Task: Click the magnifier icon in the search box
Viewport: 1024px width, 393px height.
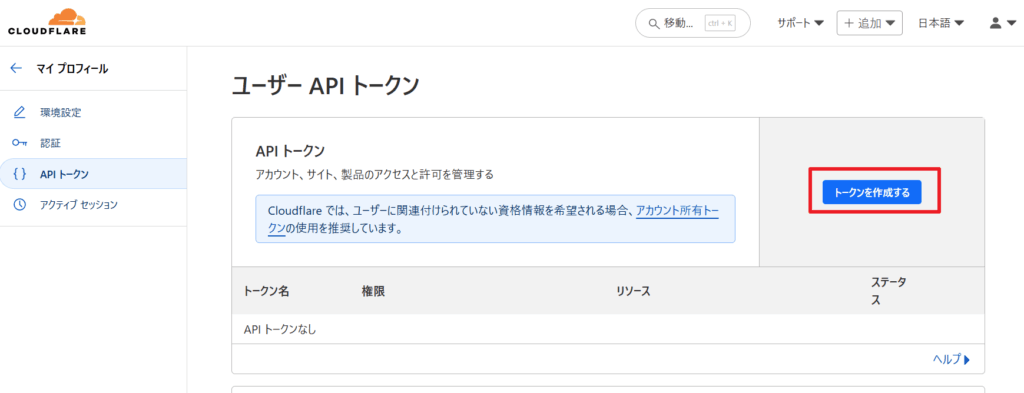Action: click(653, 24)
